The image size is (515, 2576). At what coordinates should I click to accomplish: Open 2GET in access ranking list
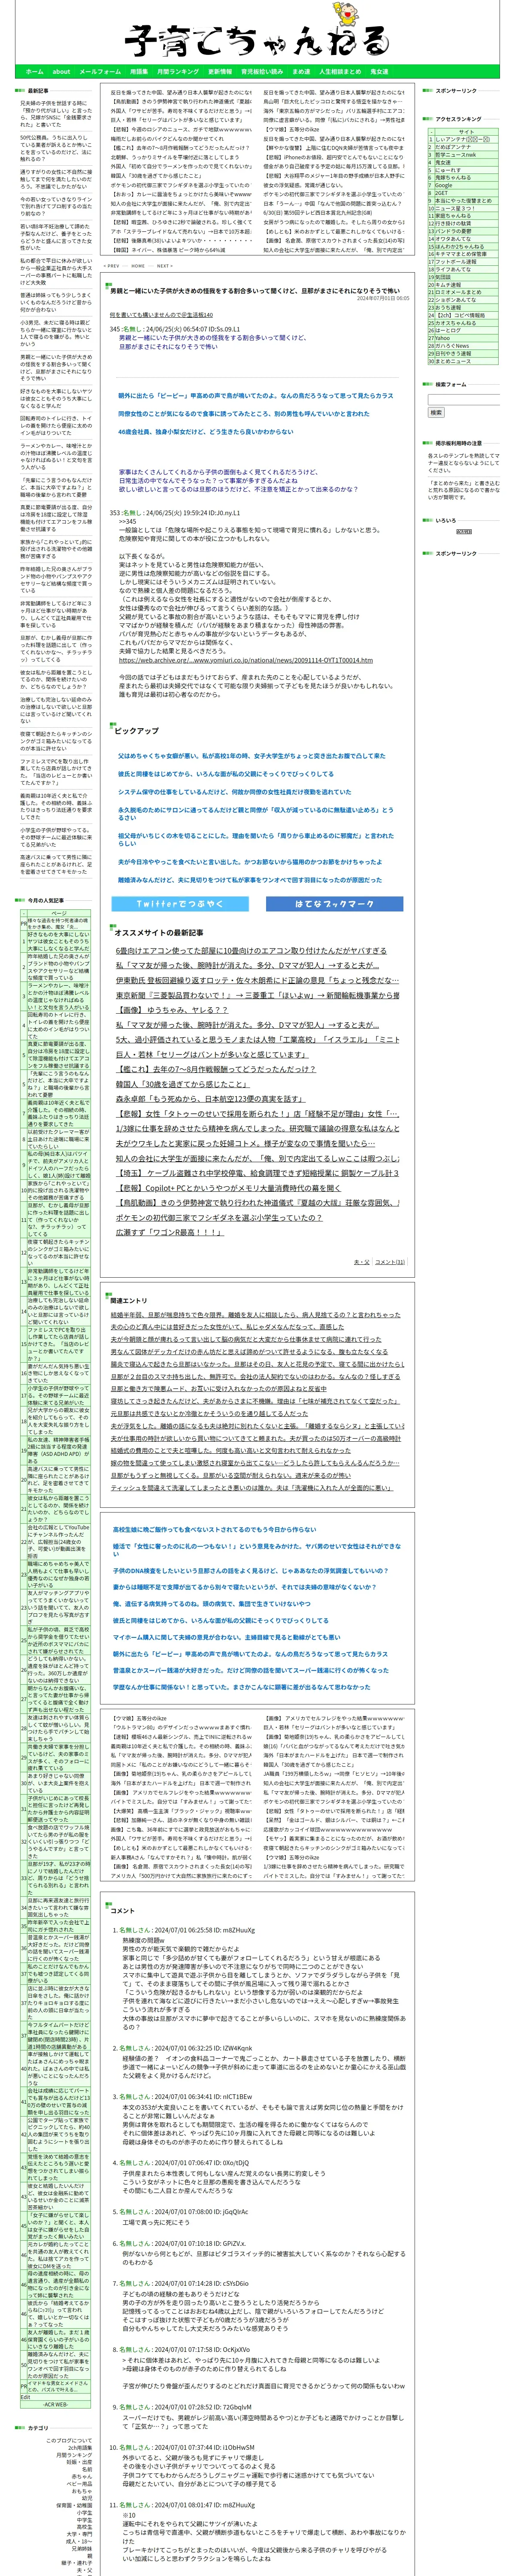[442, 193]
